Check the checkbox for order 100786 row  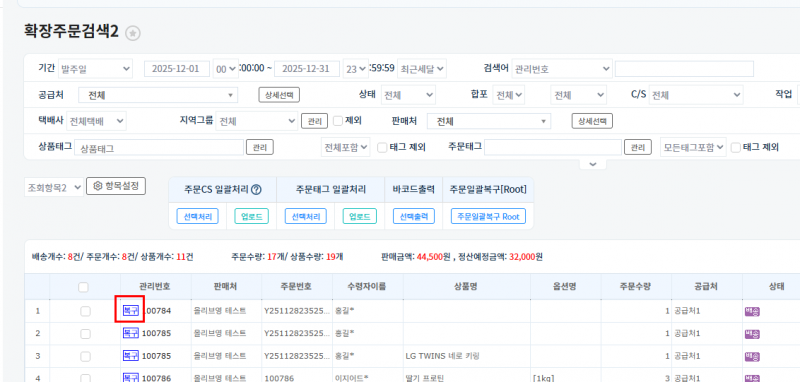(85, 378)
